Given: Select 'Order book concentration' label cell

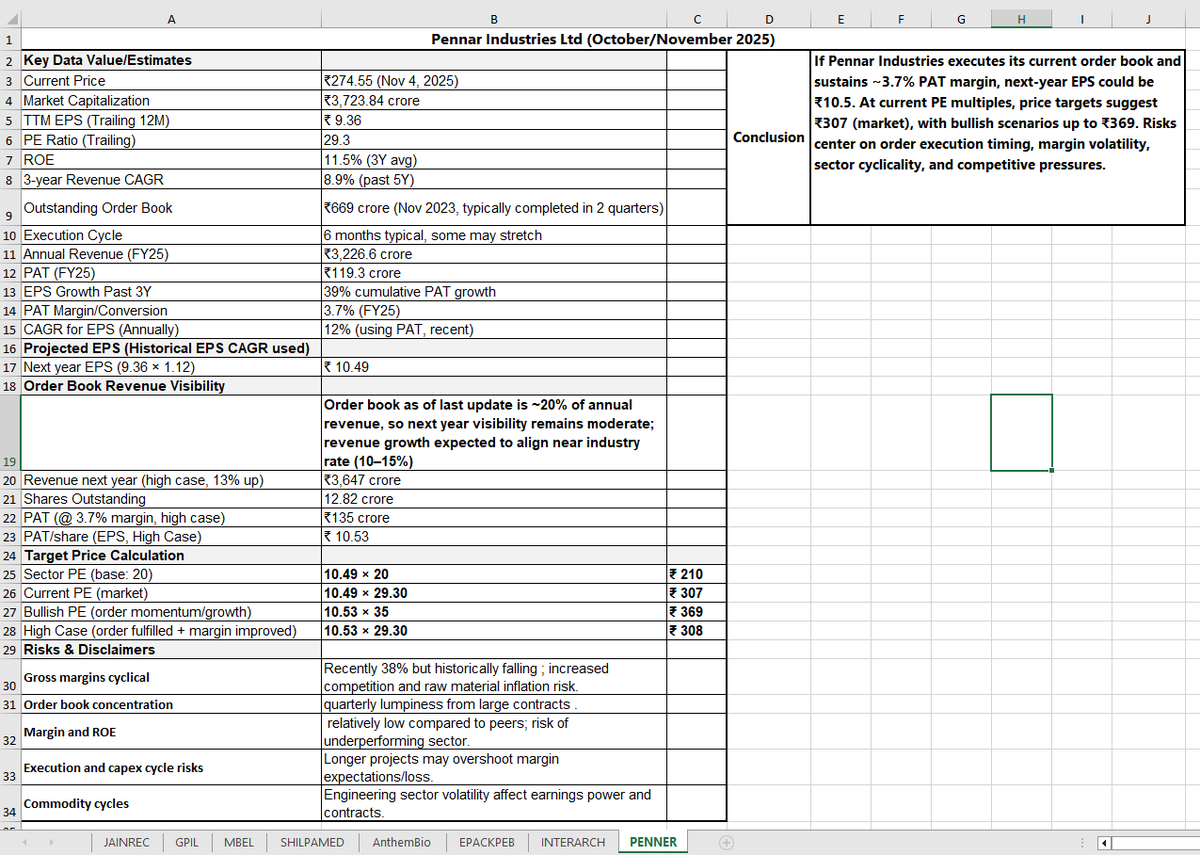Looking at the screenshot, I should (171, 705).
